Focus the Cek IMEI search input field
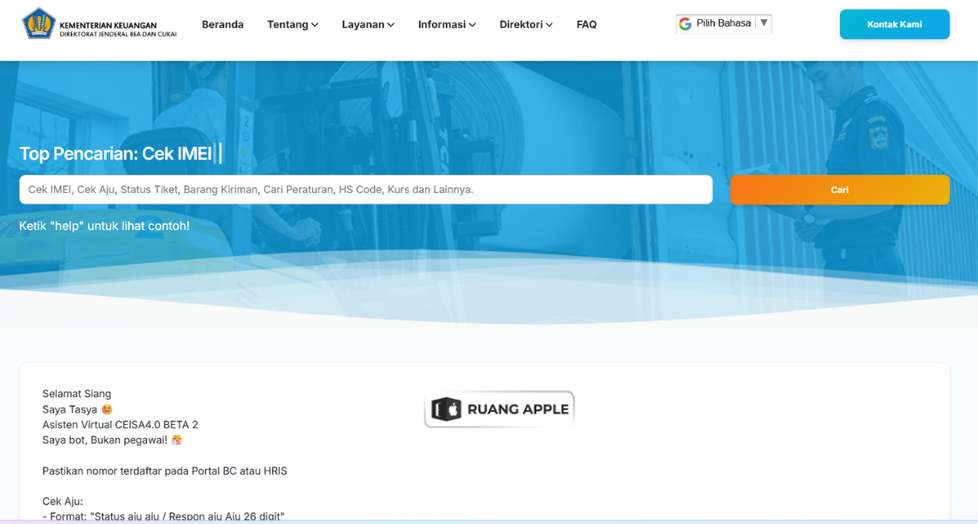 pyautogui.click(x=365, y=190)
